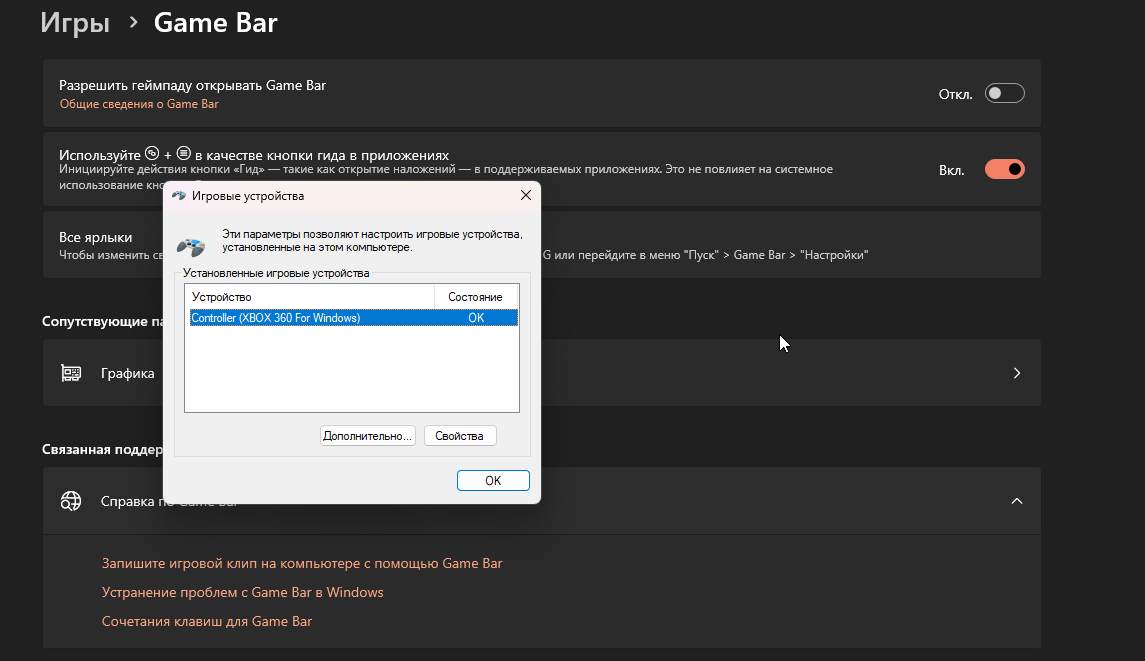Click OK status cell of controller

point(476,318)
